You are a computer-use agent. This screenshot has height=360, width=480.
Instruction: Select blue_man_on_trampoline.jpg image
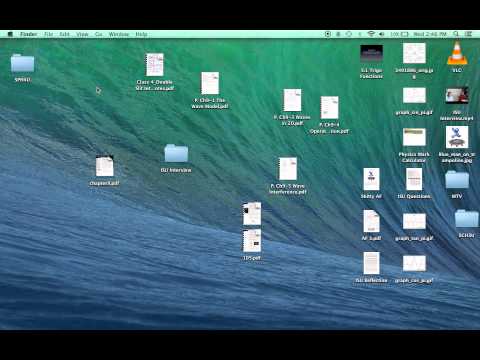pyautogui.click(x=457, y=137)
